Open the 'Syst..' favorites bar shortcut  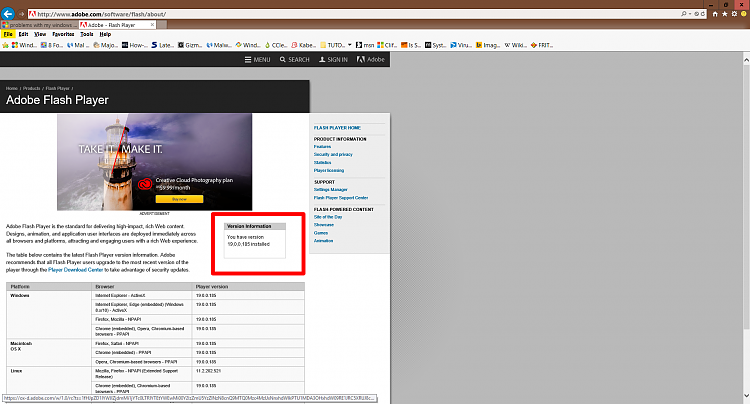pyautogui.click(x=436, y=45)
